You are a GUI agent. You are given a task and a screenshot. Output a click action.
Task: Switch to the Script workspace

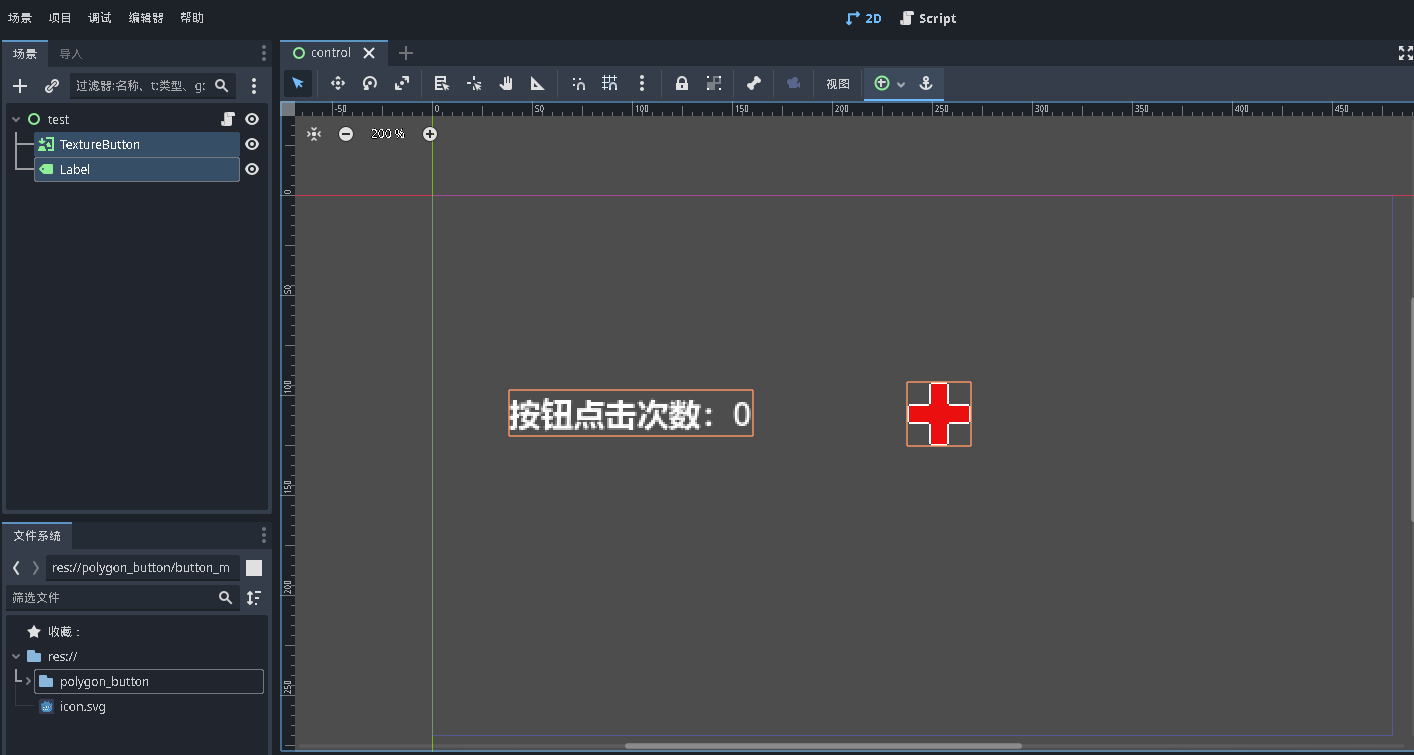click(x=928, y=17)
